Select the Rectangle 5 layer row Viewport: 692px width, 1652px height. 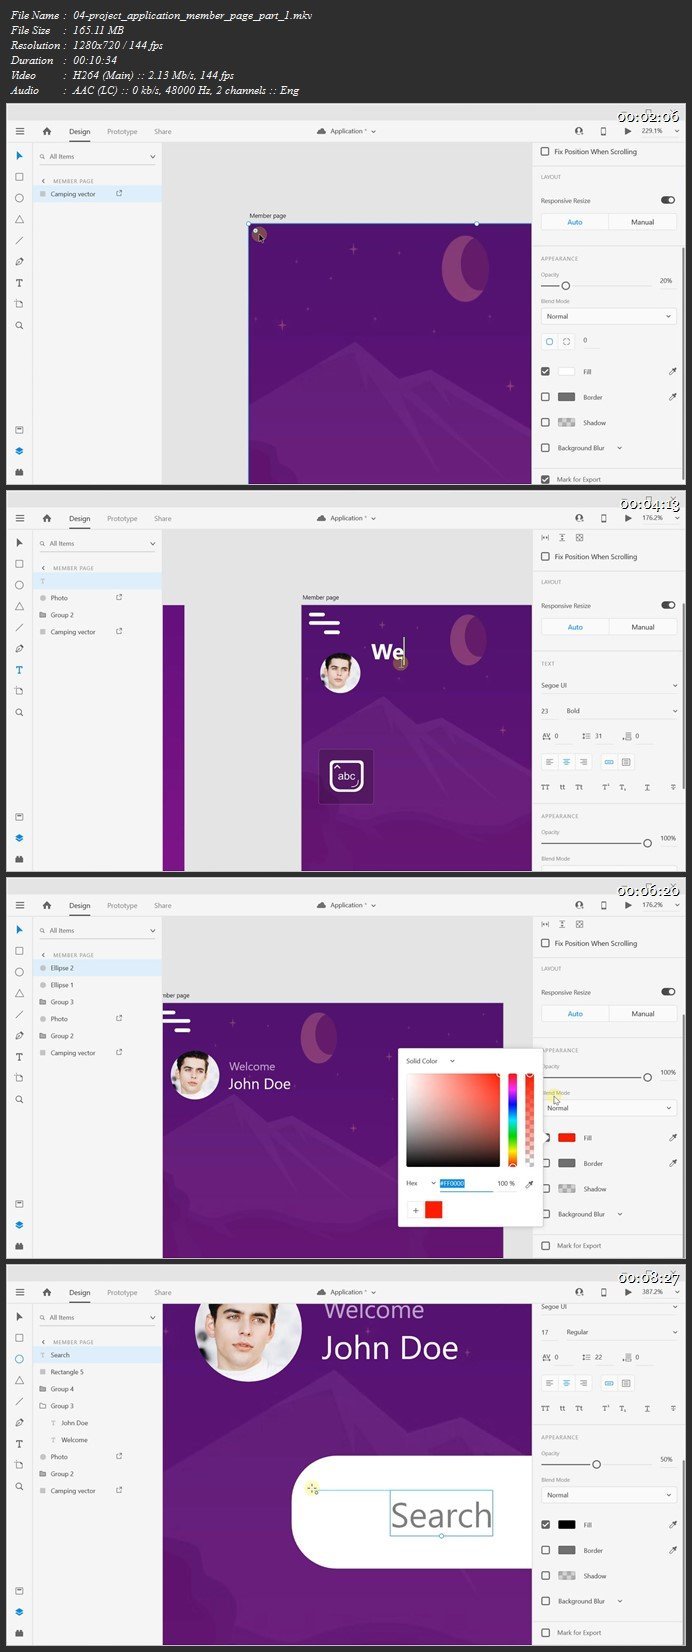tap(97, 1372)
